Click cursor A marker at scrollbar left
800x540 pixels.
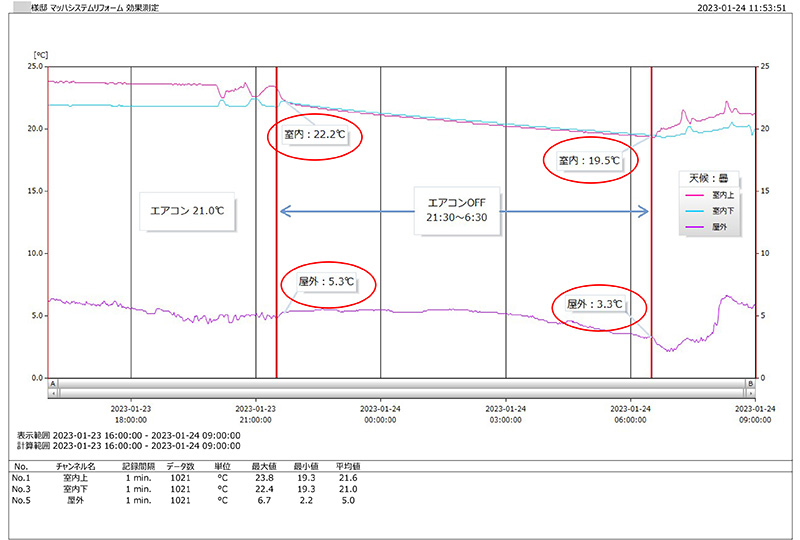pyautogui.click(x=53, y=383)
